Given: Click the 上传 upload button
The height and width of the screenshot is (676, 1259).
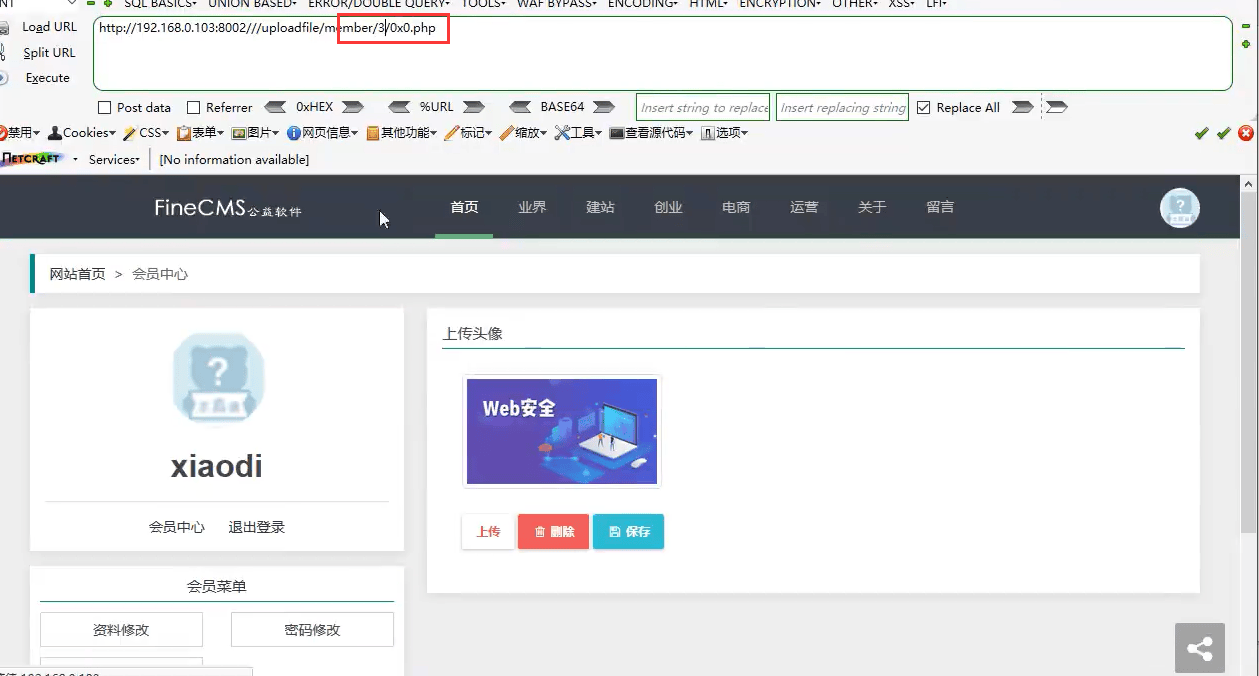Looking at the screenshot, I should [x=488, y=532].
